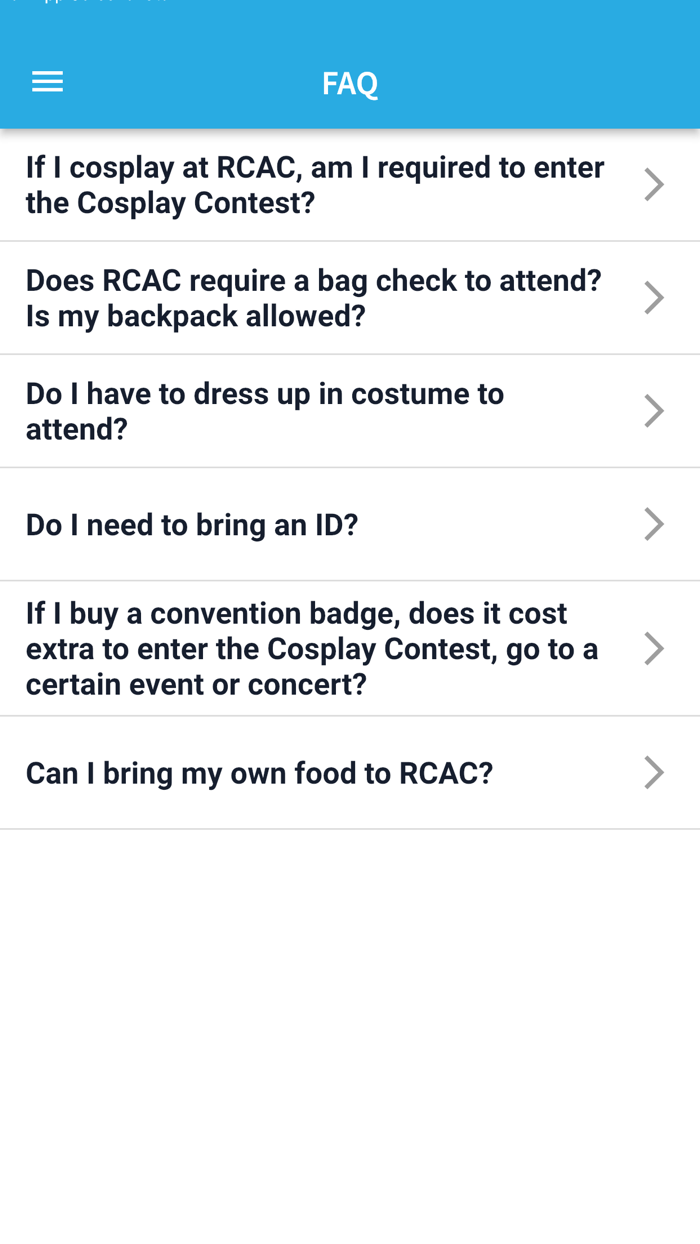This screenshot has width=700, height=1244.
Task: Open the navigation drawer menu
Action: click(x=47, y=82)
